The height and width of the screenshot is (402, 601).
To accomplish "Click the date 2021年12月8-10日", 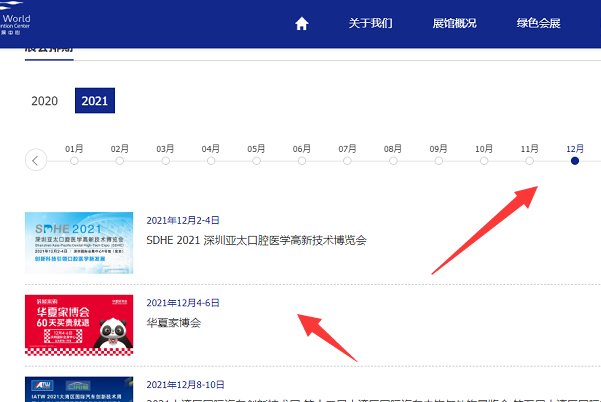I will pyautogui.click(x=185, y=385).
